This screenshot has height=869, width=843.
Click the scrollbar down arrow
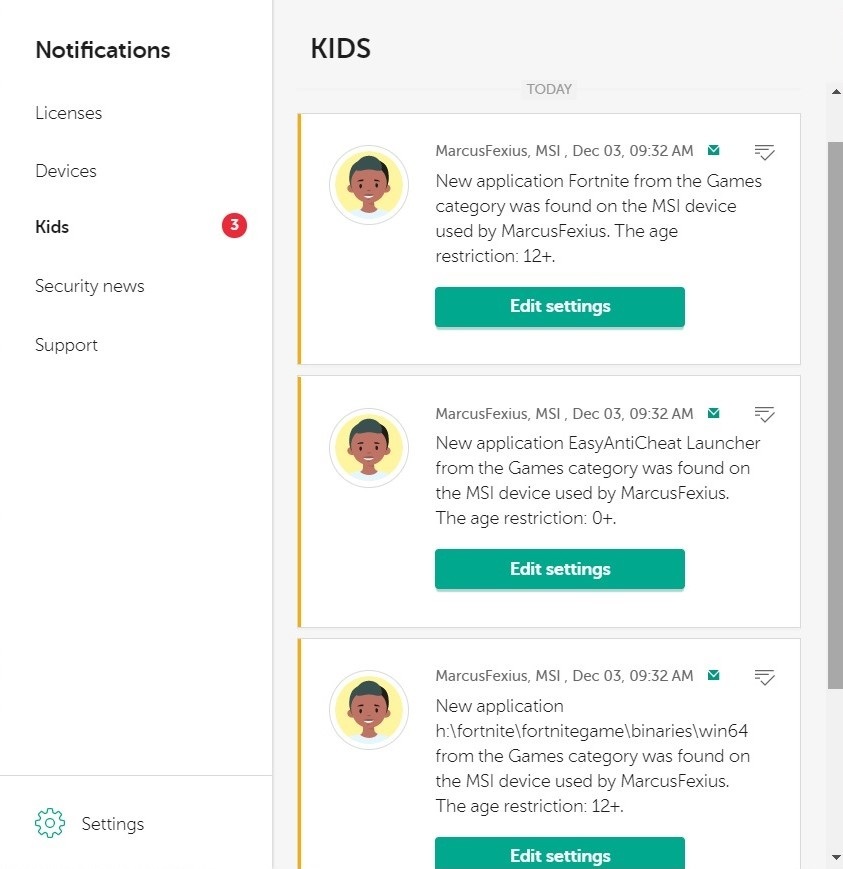[x=835, y=857]
